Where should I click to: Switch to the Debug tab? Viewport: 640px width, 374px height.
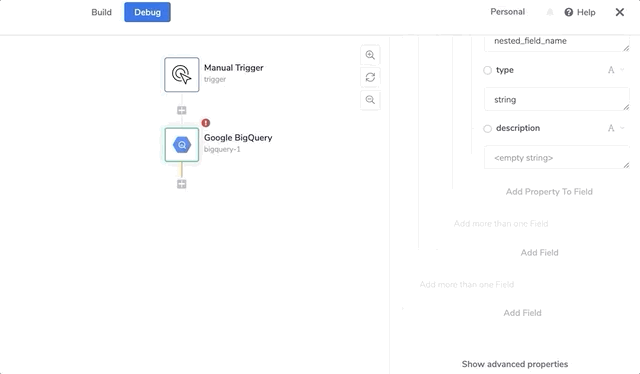point(147,12)
